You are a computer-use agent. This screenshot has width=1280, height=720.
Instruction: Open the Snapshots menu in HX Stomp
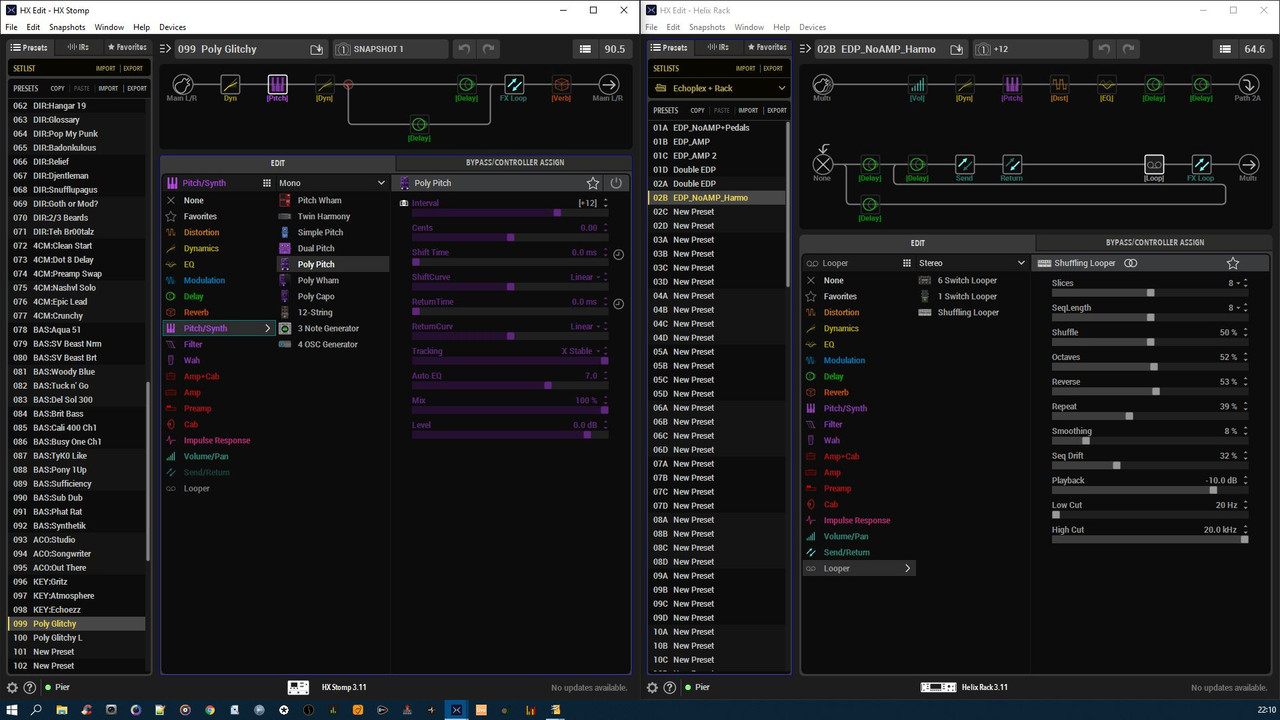point(68,27)
